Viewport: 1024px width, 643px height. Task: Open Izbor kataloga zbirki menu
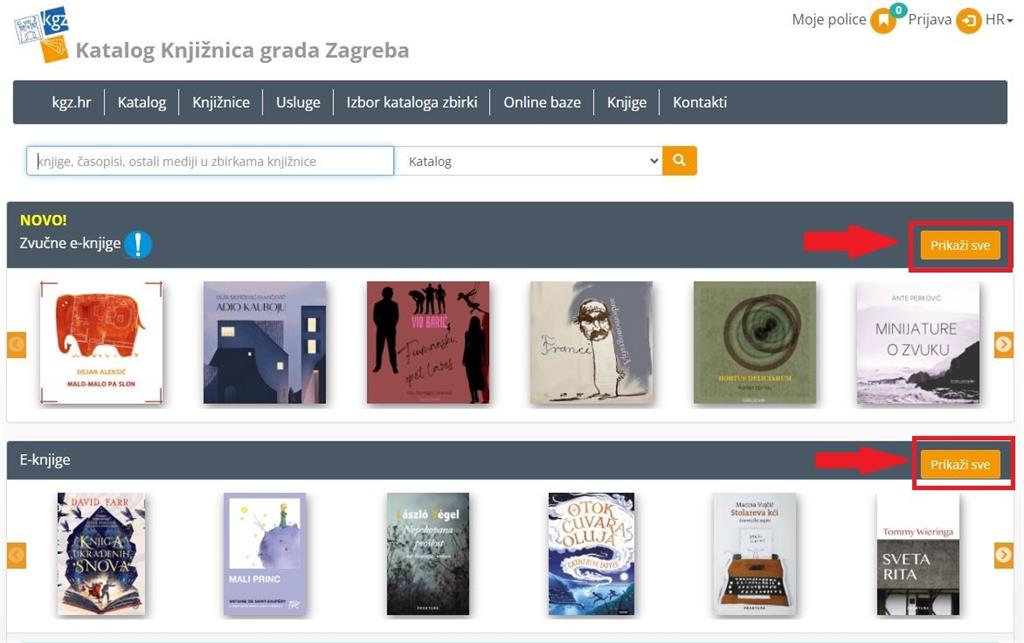(x=411, y=102)
